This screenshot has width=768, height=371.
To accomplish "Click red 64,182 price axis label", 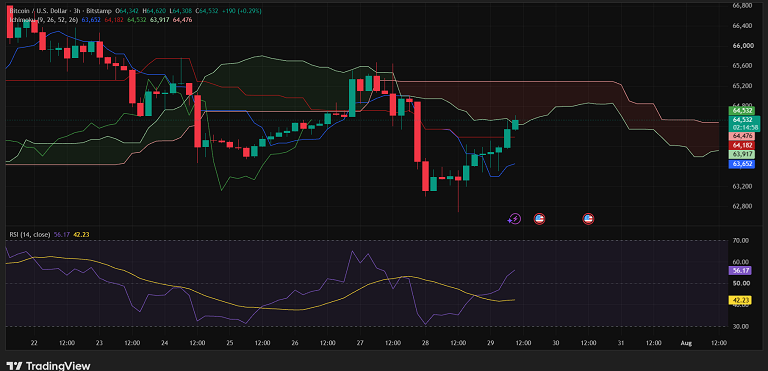I will (x=742, y=145).
